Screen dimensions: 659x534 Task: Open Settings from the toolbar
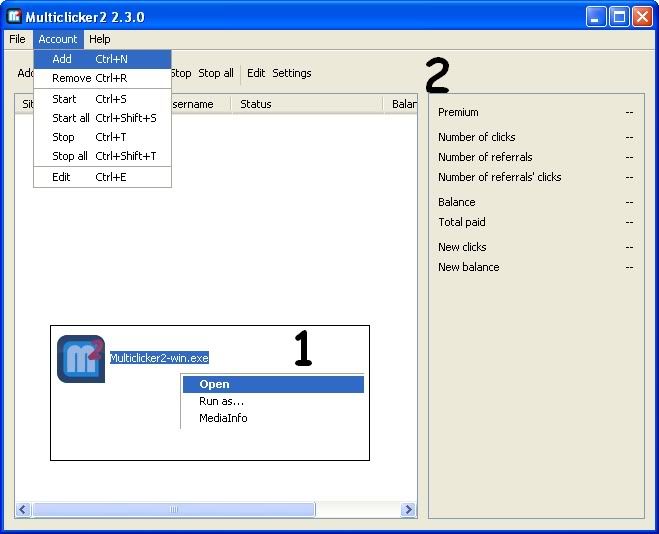(292, 73)
